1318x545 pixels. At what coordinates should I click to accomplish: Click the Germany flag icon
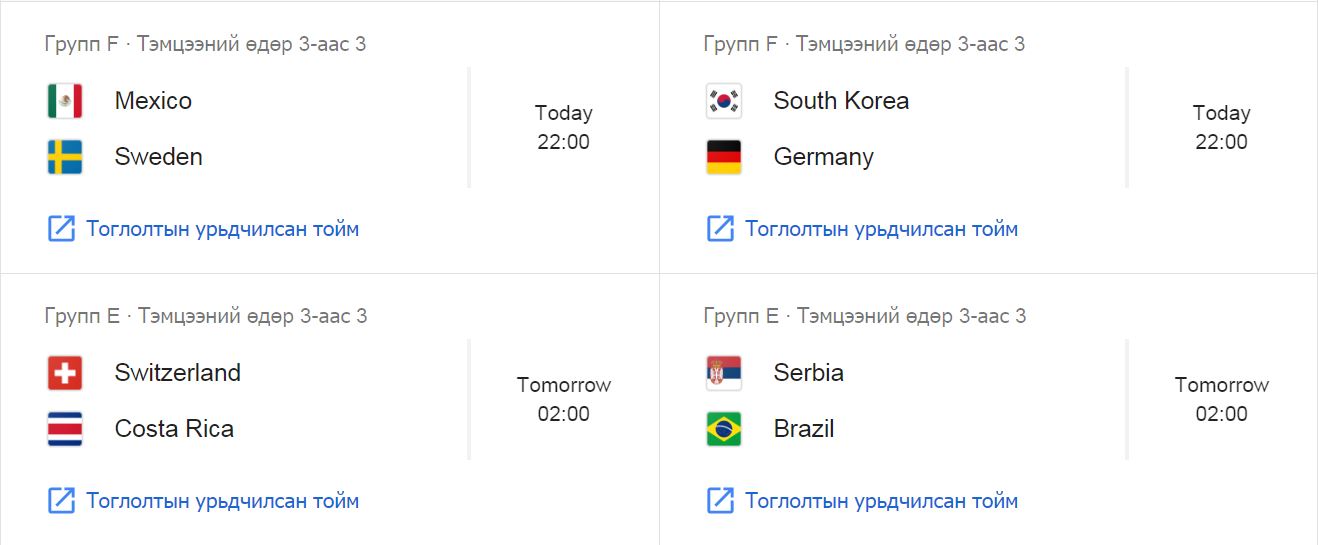[x=724, y=157]
